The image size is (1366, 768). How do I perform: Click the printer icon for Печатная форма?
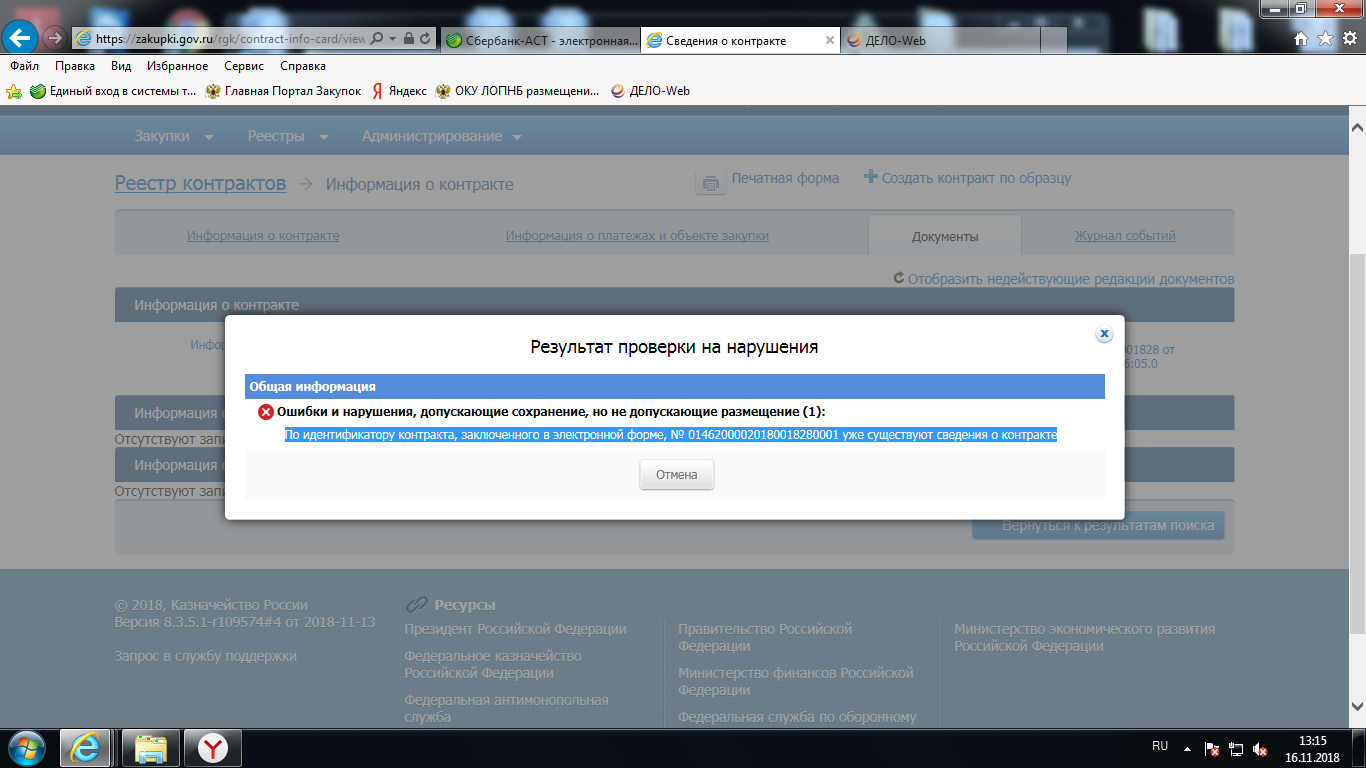pyautogui.click(x=710, y=182)
